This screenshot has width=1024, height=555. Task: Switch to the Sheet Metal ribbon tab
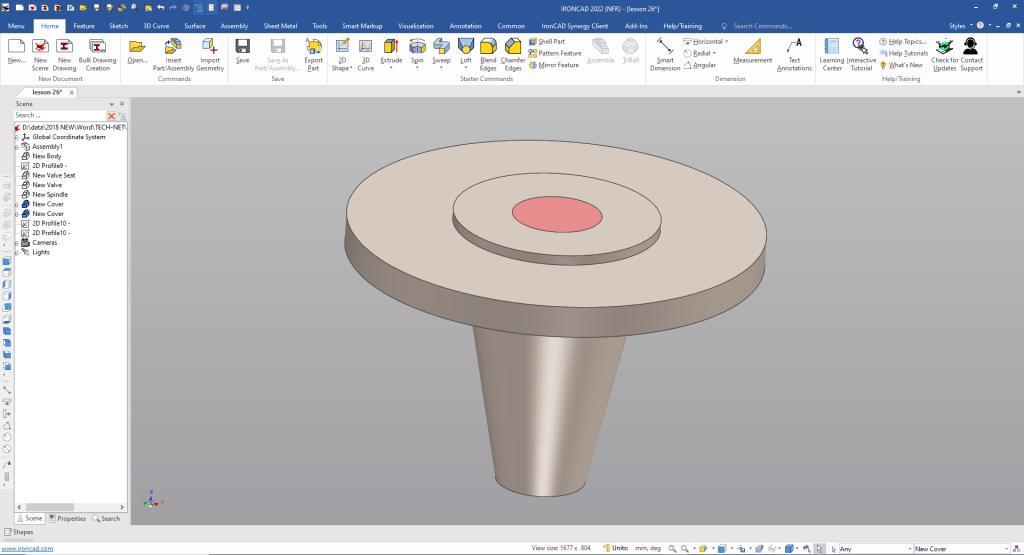click(280, 25)
